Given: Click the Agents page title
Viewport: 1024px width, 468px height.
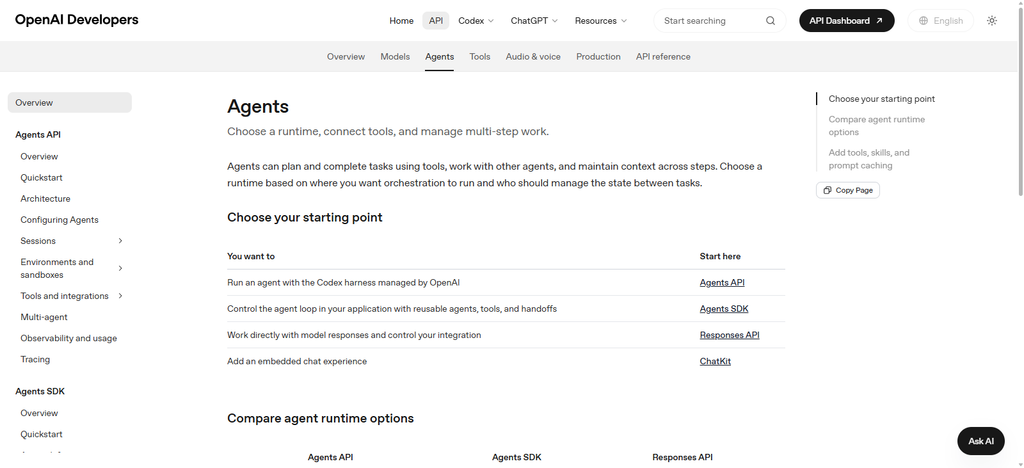Looking at the screenshot, I should tap(258, 106).
